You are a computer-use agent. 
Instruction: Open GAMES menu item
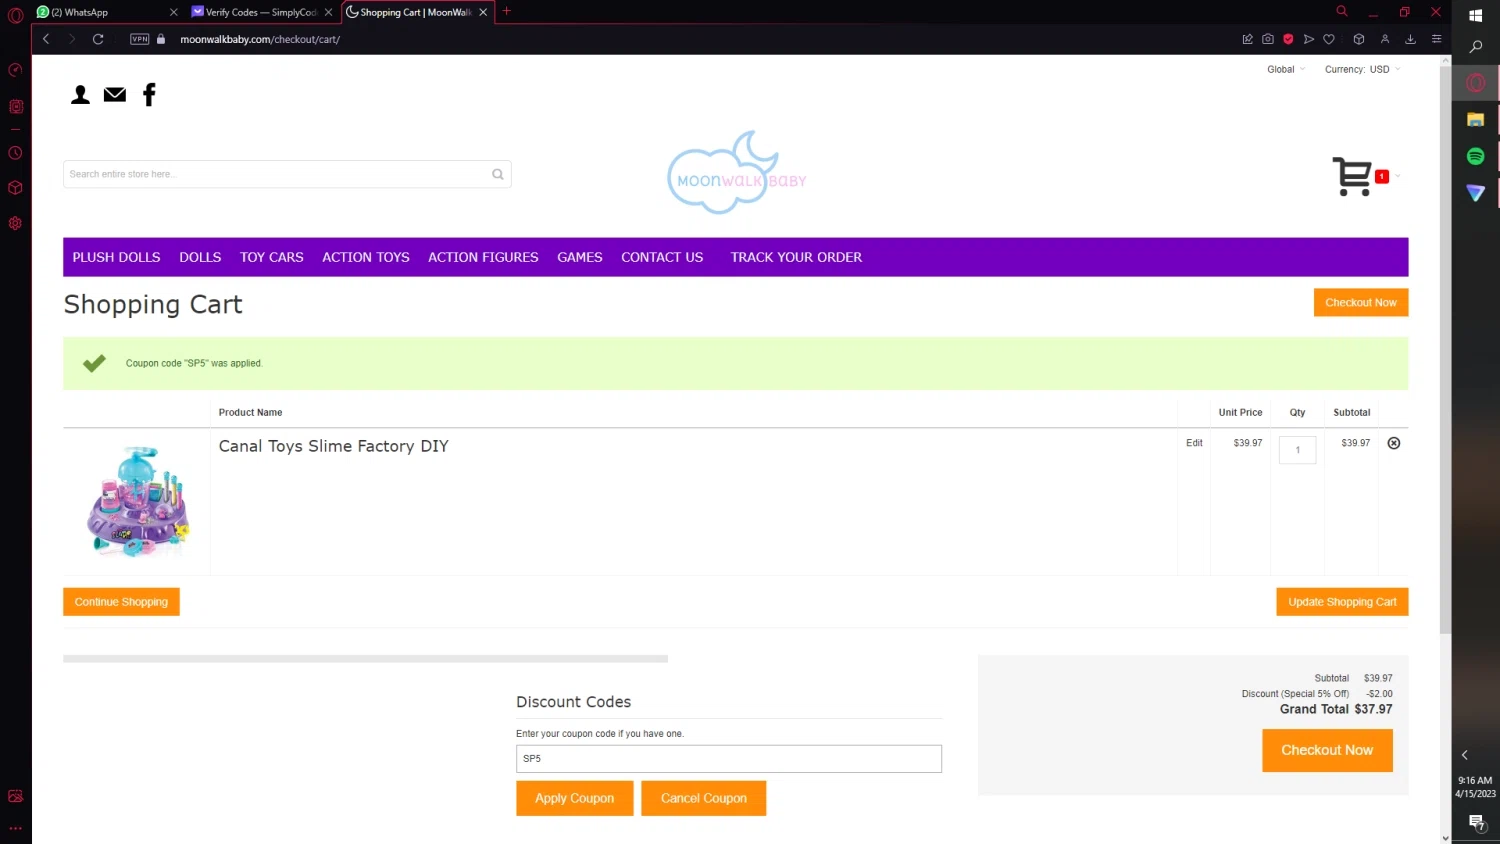580,257
